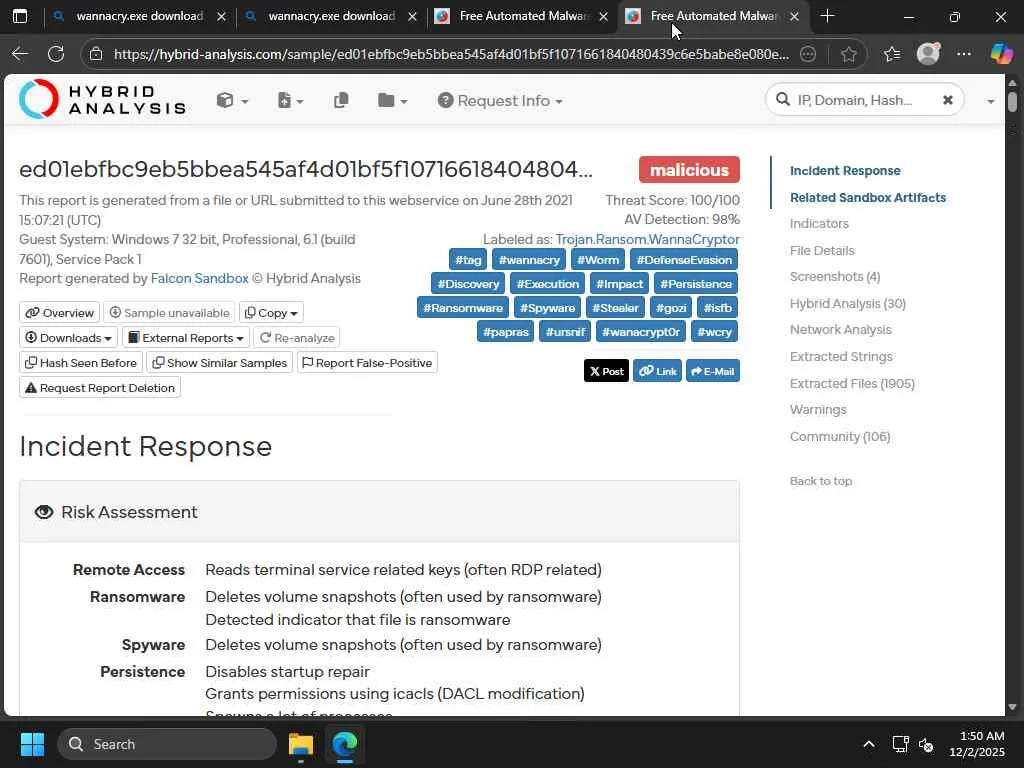Click Report False-Positive button
This screenshot has height=768, width=1024.
pyautogui.click(x=367, y=362)
